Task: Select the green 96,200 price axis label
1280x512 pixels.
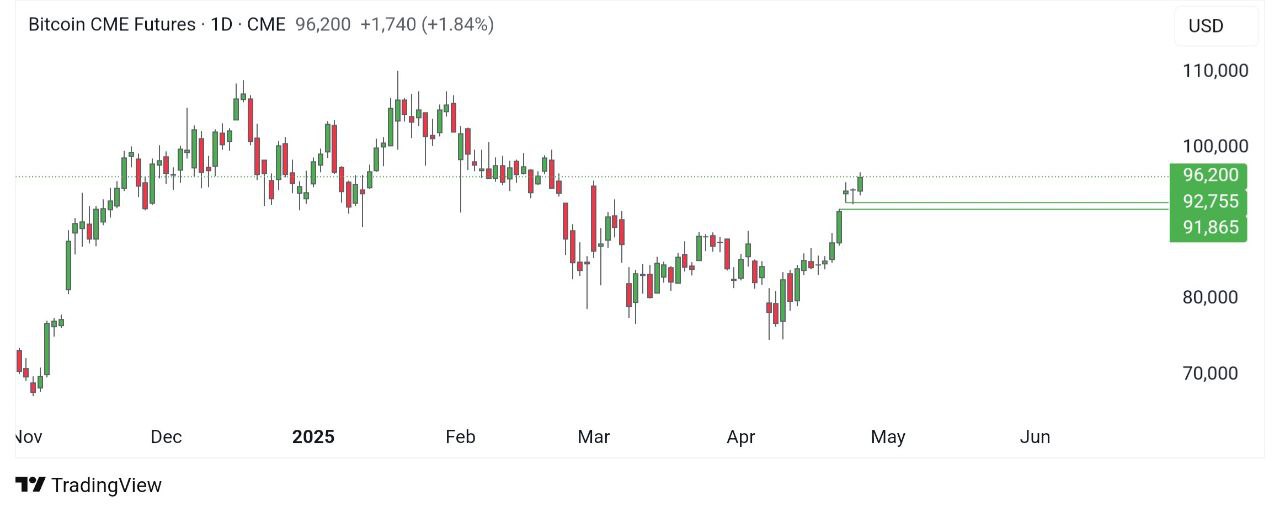Action: pos(1209,175)
